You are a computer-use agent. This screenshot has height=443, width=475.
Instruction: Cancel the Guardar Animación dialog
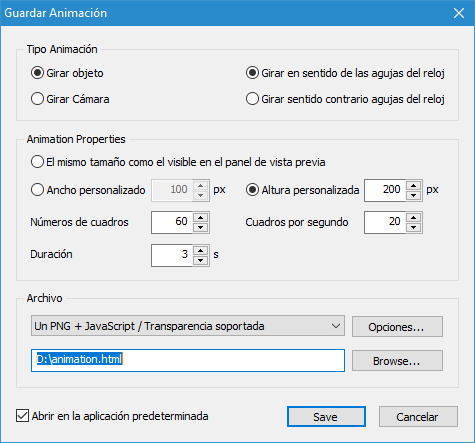pyautogui.click(x=418, y=416)
